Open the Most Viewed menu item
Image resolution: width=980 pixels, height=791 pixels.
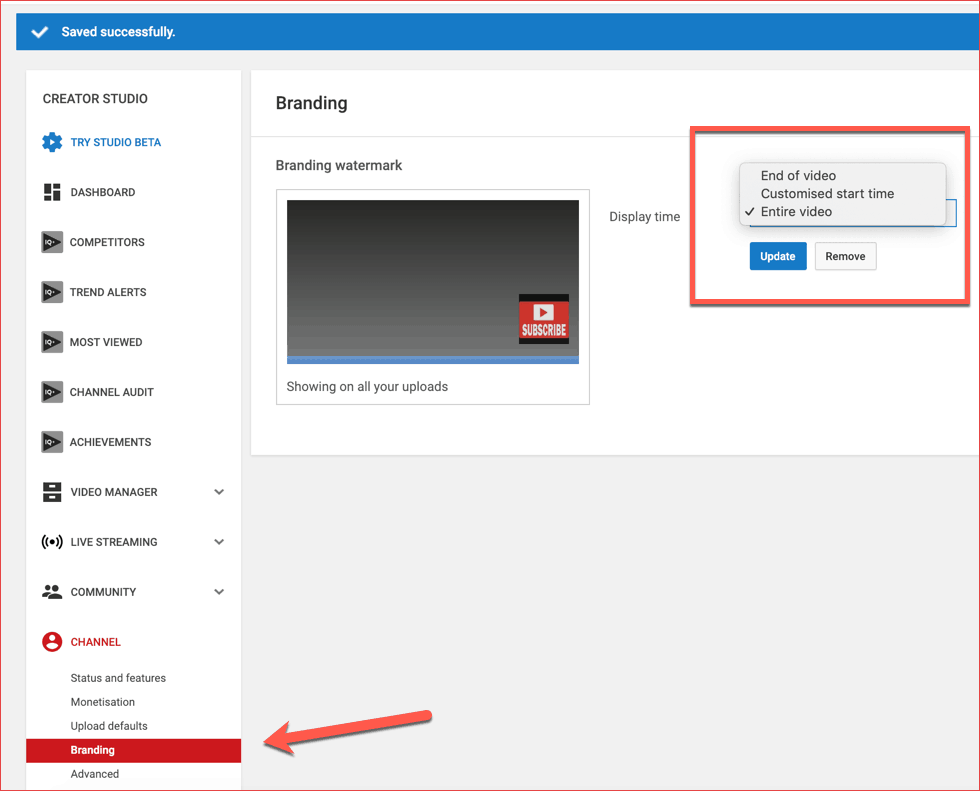[x=106, y=342]
